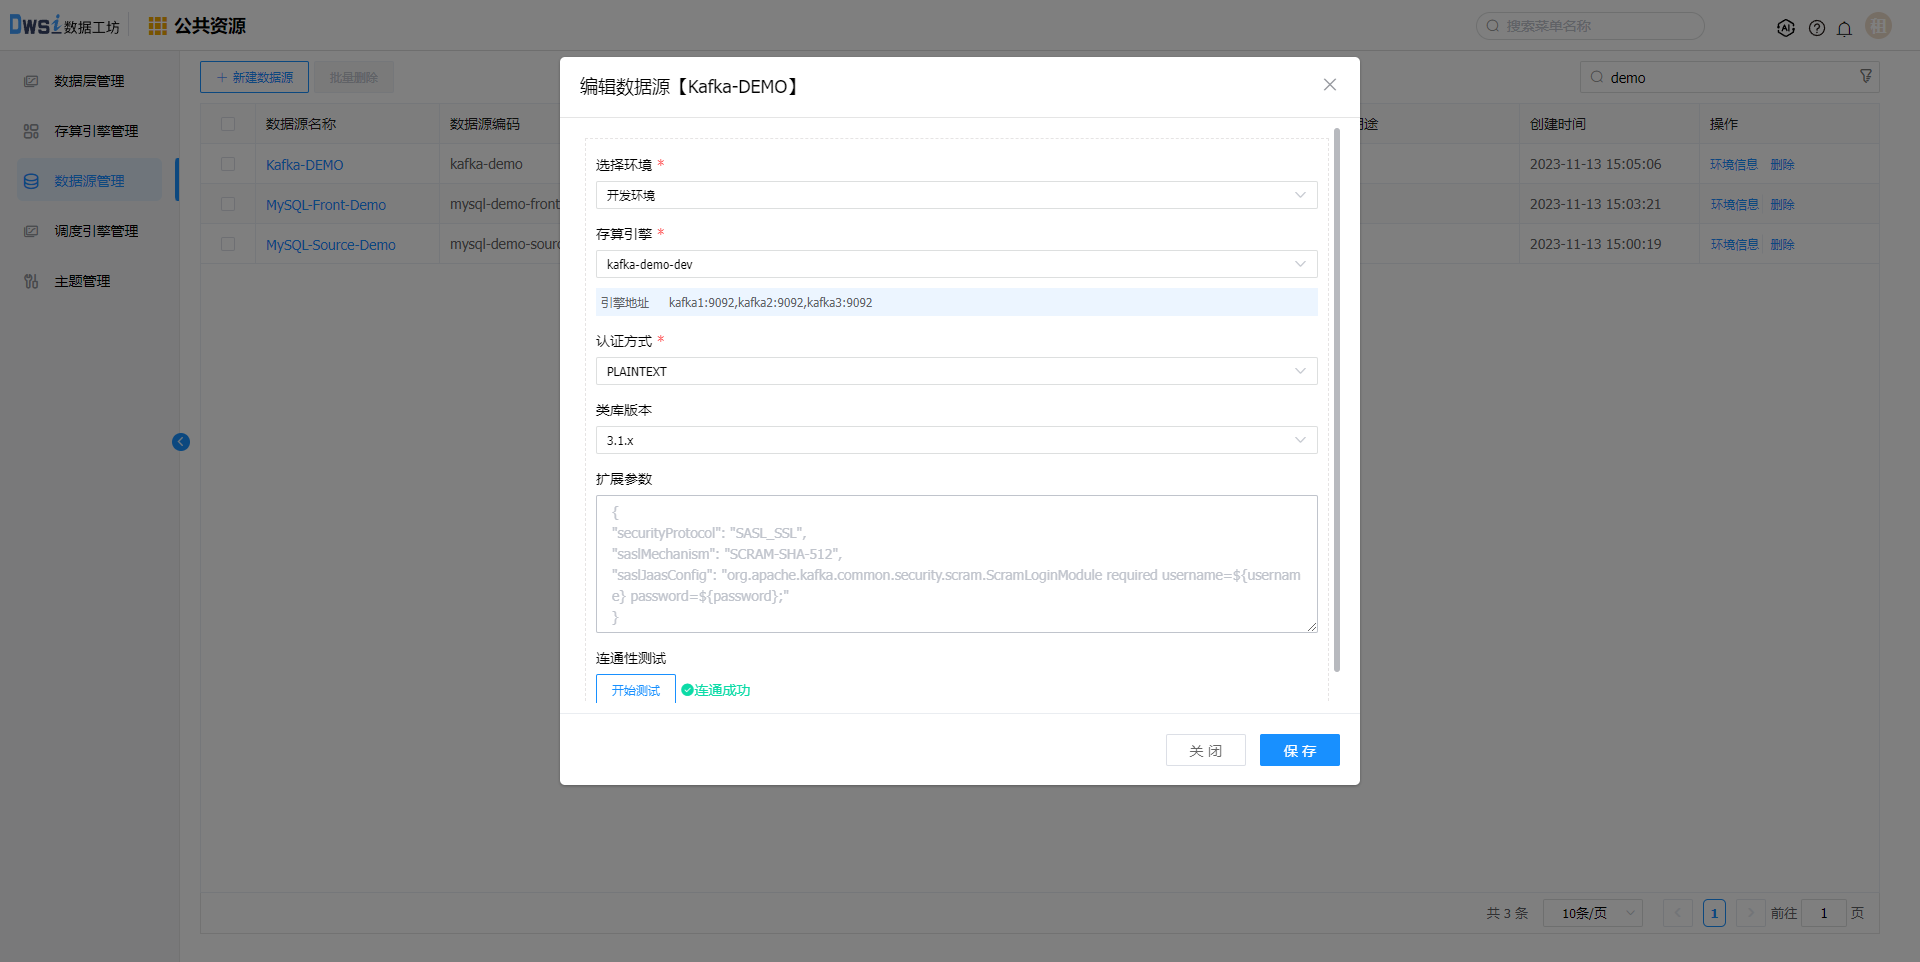Click 环境信息 in the 15:03:21 row
Screen dimensions: 1920x962
click(x=1734, y=204)
